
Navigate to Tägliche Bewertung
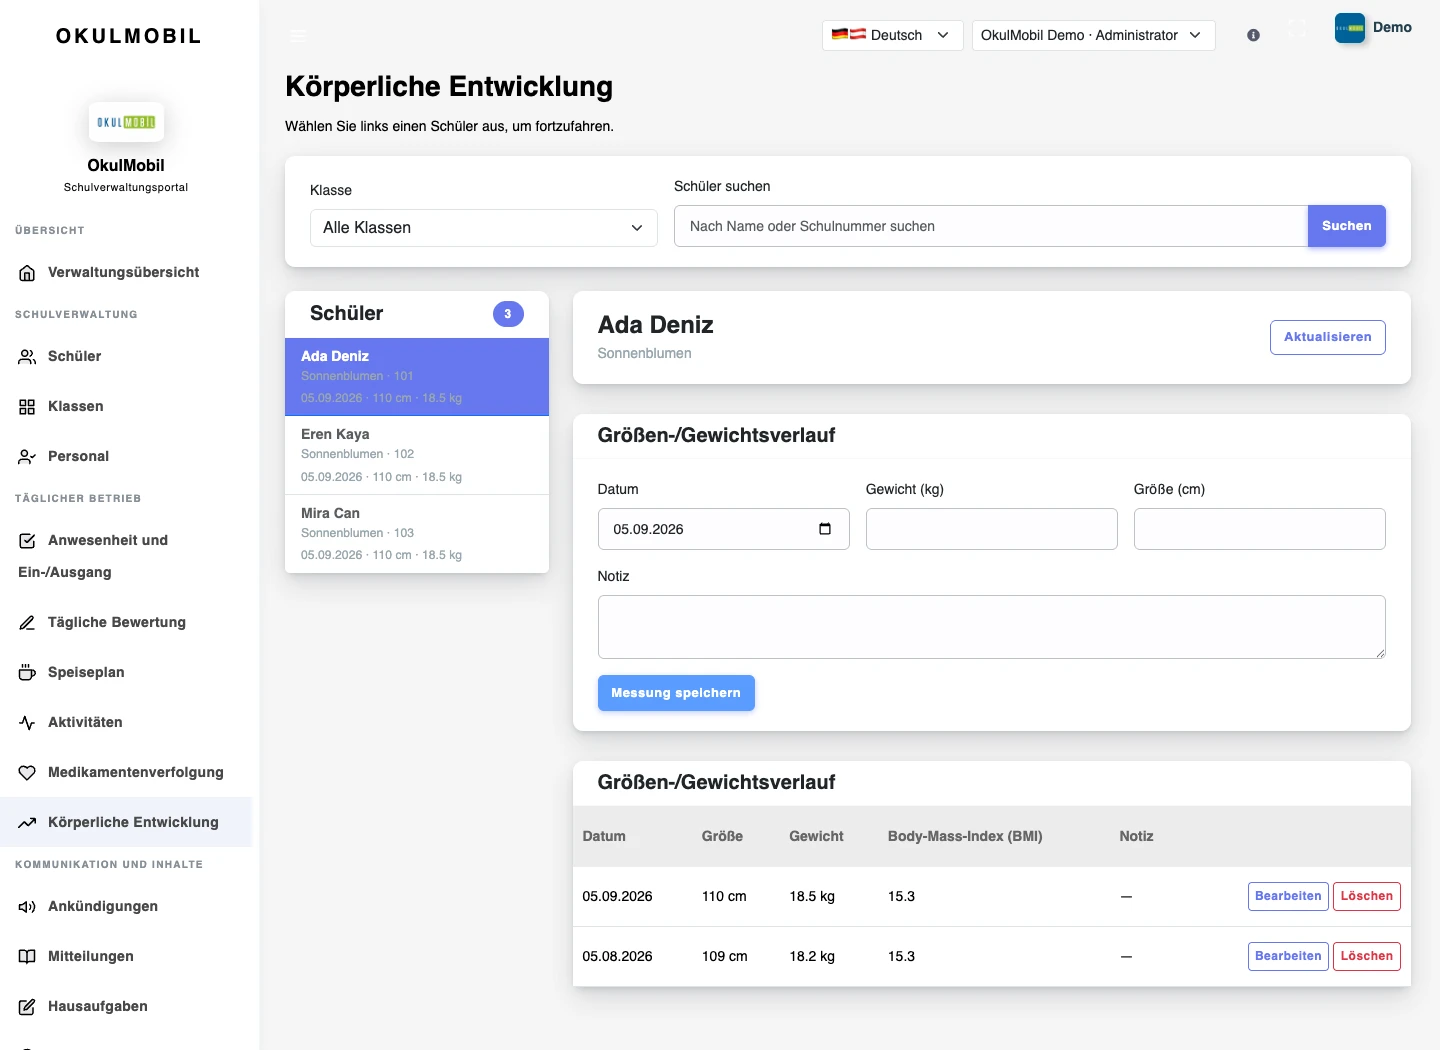126,622
